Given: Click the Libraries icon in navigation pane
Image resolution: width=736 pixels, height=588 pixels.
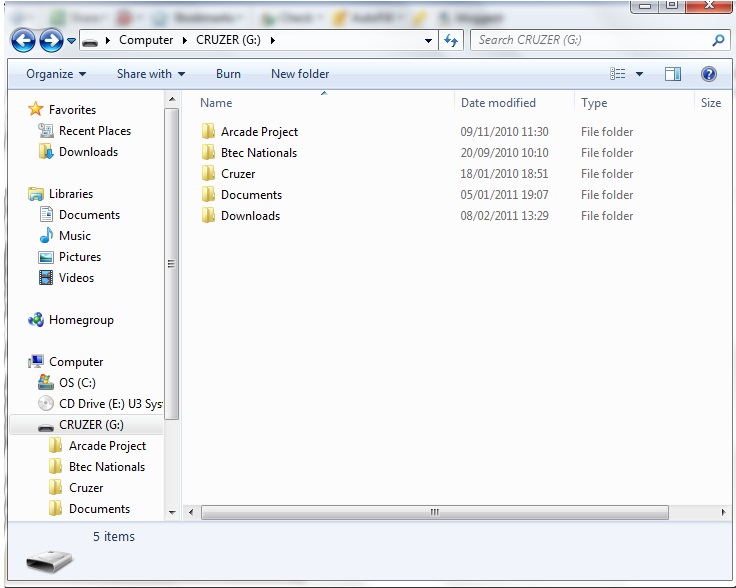Looking at the screenshot, I should pyautogui.click(x=36, y=194).
